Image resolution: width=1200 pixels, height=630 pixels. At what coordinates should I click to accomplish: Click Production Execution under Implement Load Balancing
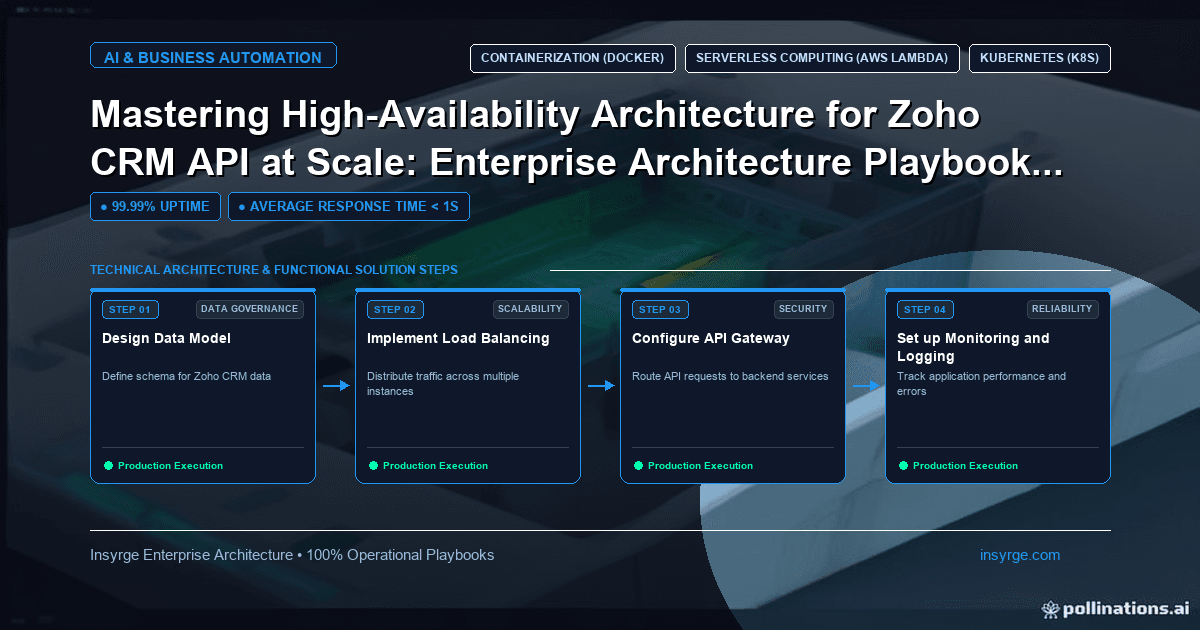pyautogui.click(x=435, y=466)
